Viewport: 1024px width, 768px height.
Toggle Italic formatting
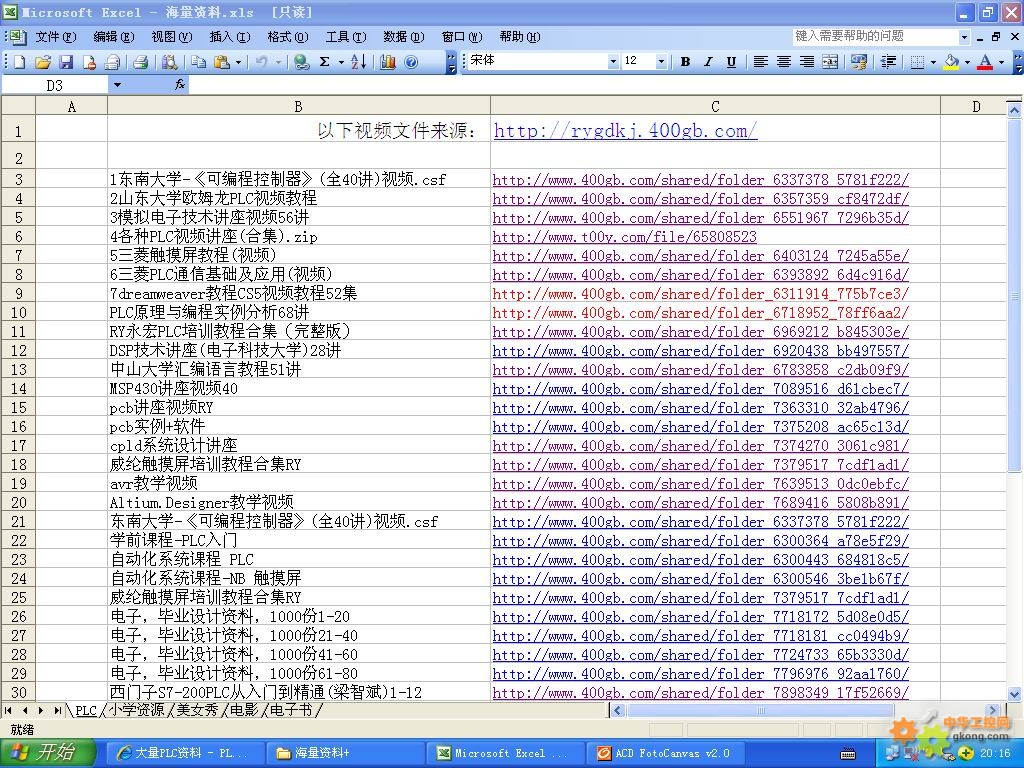(708, 62)
